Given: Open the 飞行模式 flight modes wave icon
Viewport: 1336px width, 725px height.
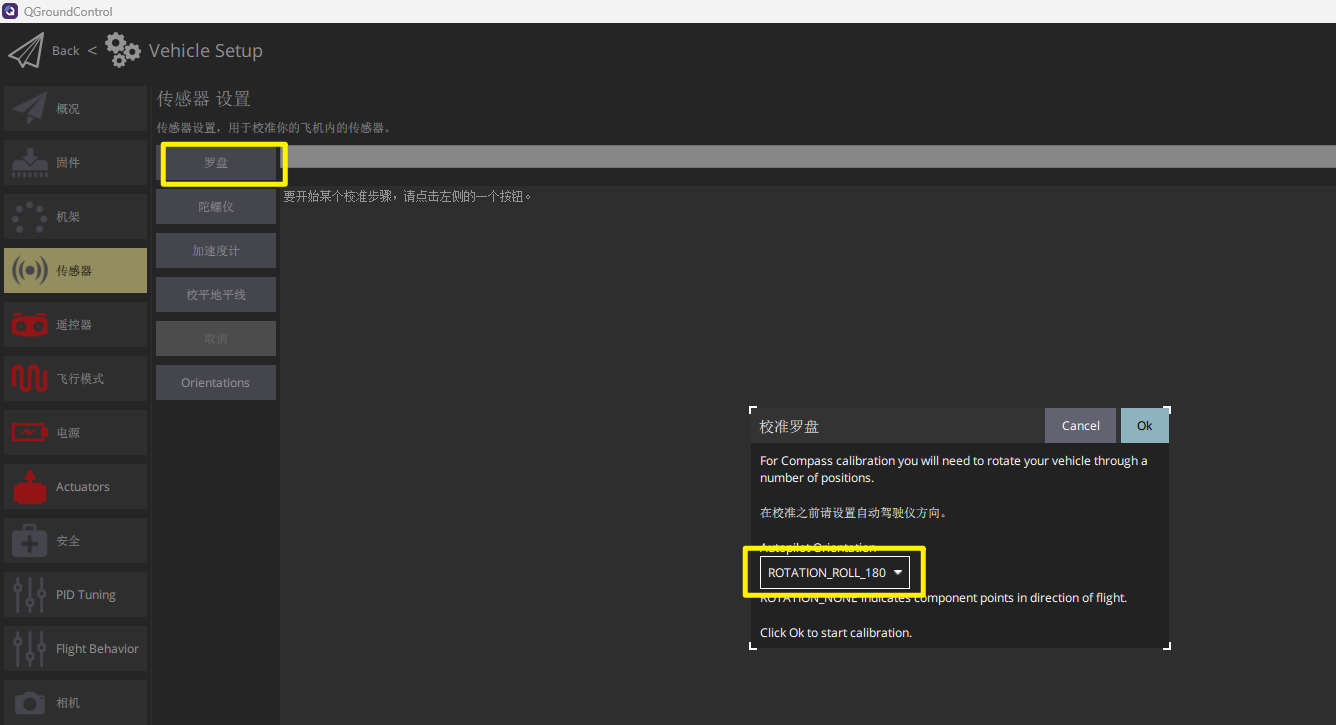Looking at the screenshot, I should pyautogui.click(x=30, y=379).
